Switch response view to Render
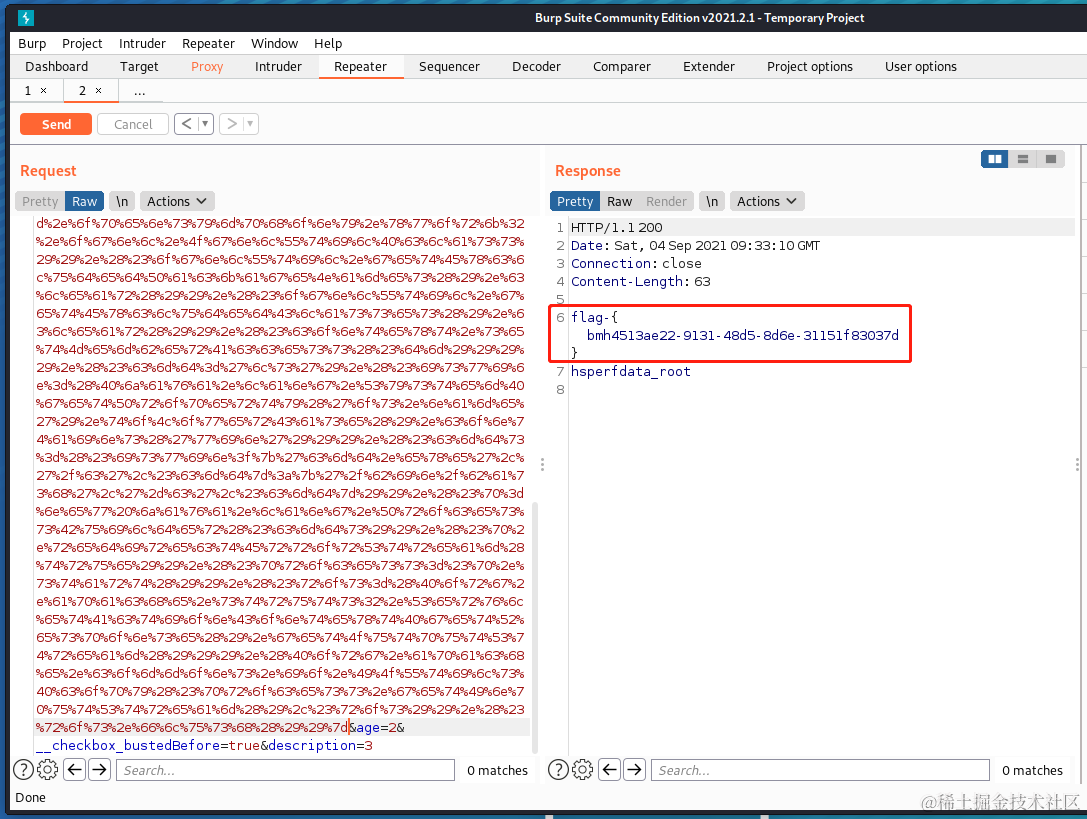This screenshot has width=1087, height=819. click(x=666, y=201)
